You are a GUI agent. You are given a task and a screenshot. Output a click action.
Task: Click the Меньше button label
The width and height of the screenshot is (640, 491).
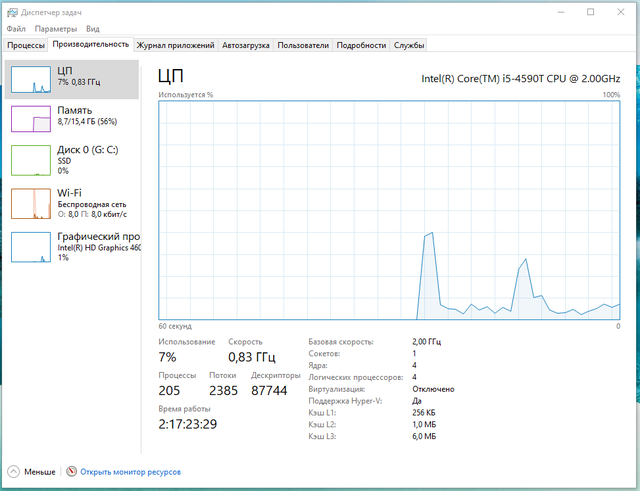pyautogui.click(x=40, y=471)
